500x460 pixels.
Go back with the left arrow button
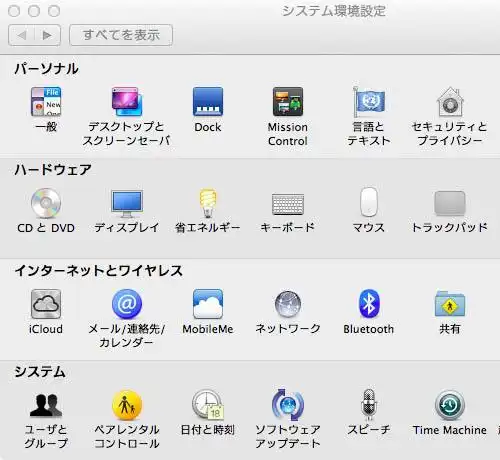[x=22, y=35]
